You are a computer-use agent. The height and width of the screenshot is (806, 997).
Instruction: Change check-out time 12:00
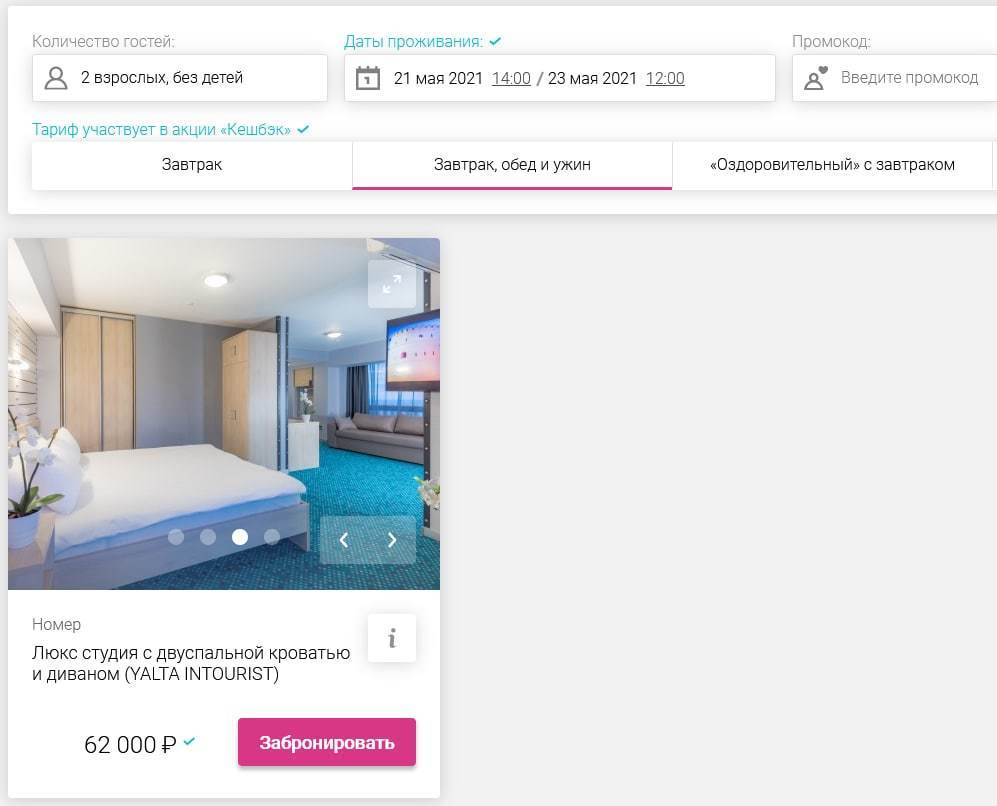[x=665, y=78]
